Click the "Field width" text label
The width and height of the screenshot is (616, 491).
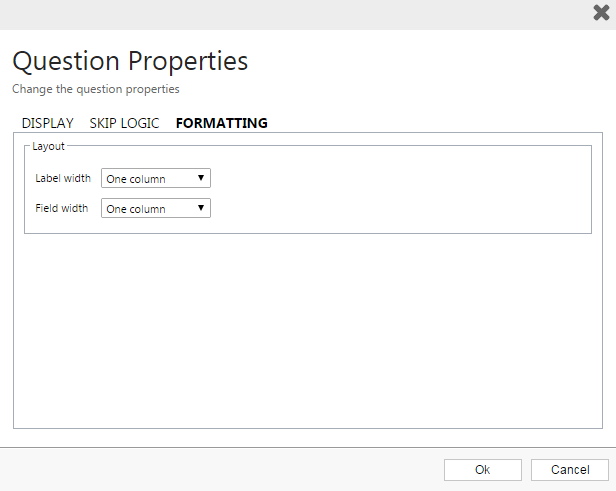click(62, 209)
